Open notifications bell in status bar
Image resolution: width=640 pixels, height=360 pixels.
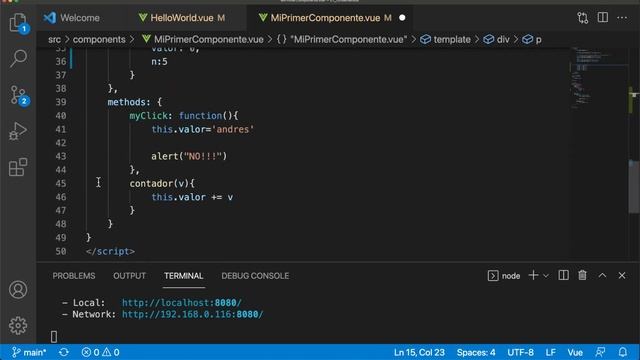point(622,352)
